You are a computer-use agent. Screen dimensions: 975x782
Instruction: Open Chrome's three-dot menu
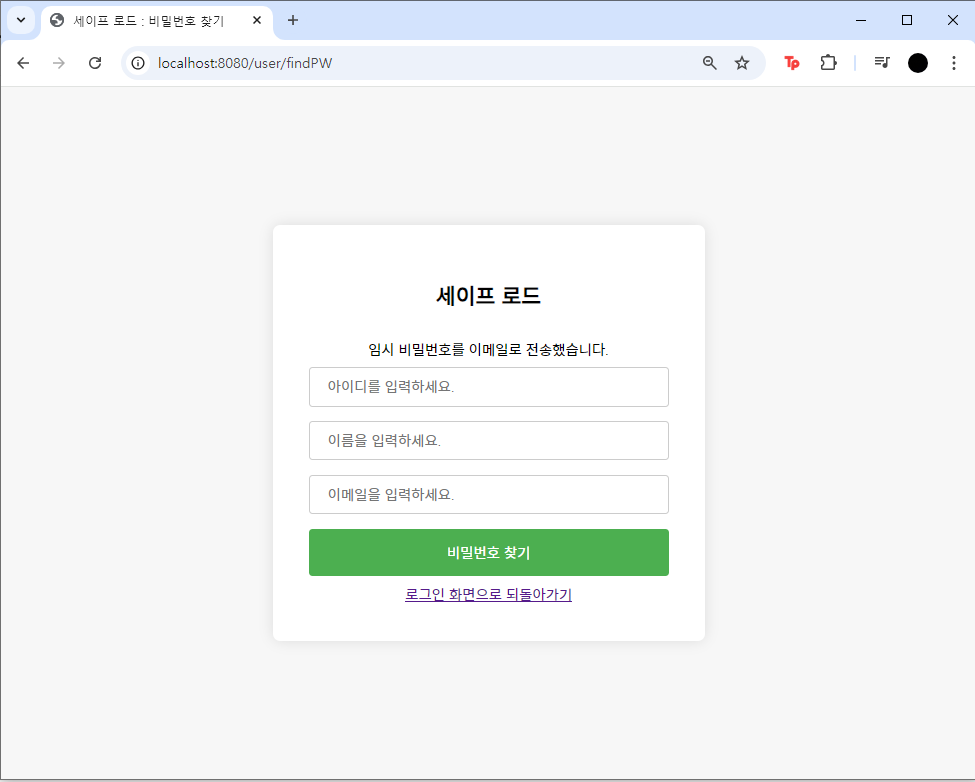tap(954, 63)
